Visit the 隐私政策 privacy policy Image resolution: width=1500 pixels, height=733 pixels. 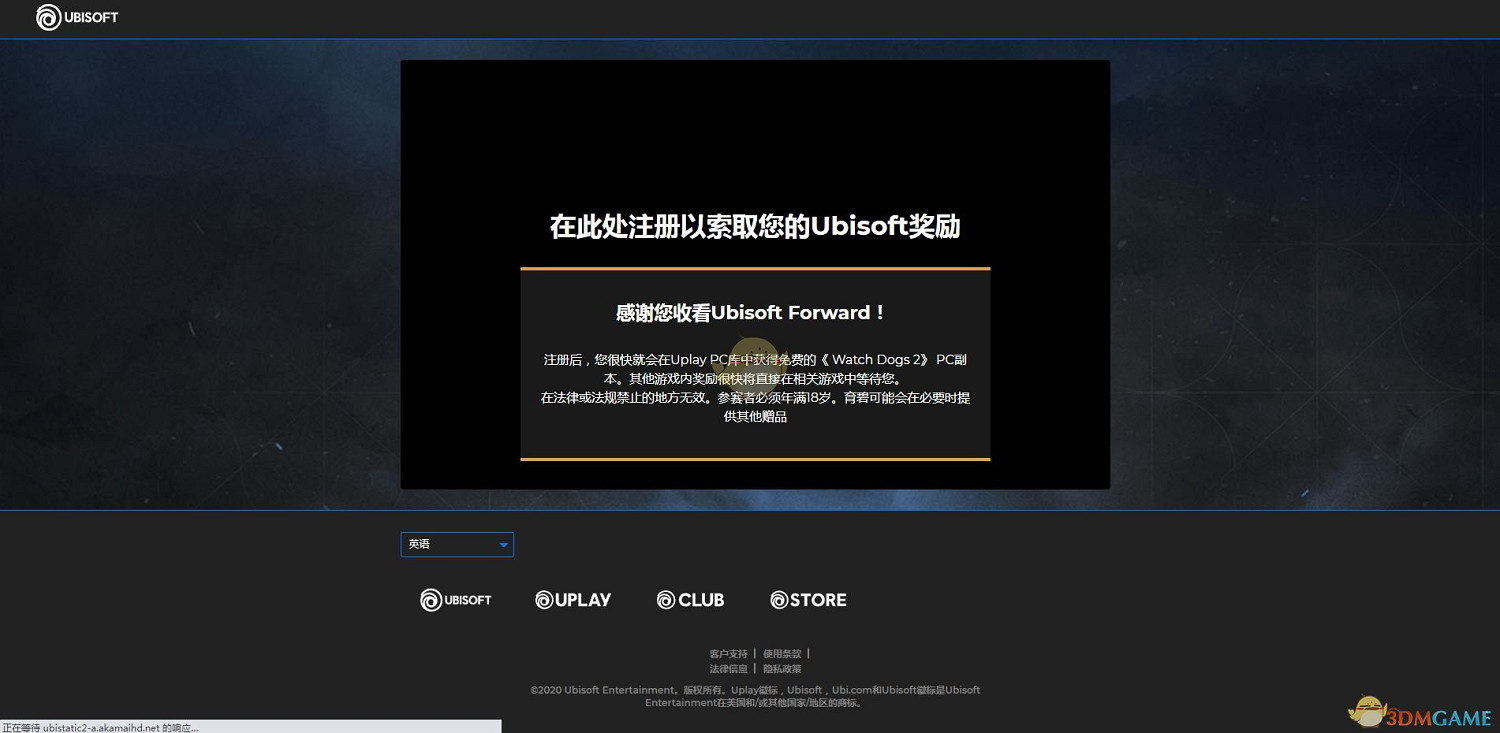click(782, 668)
